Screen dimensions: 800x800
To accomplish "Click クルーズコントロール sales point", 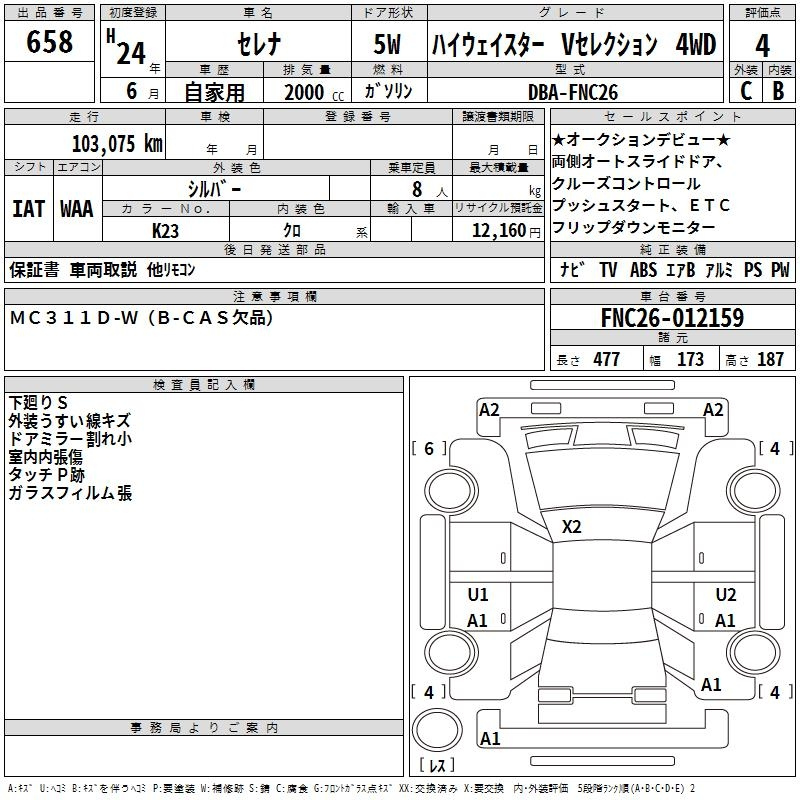I will pyautogui.click(x=626, y=183).
